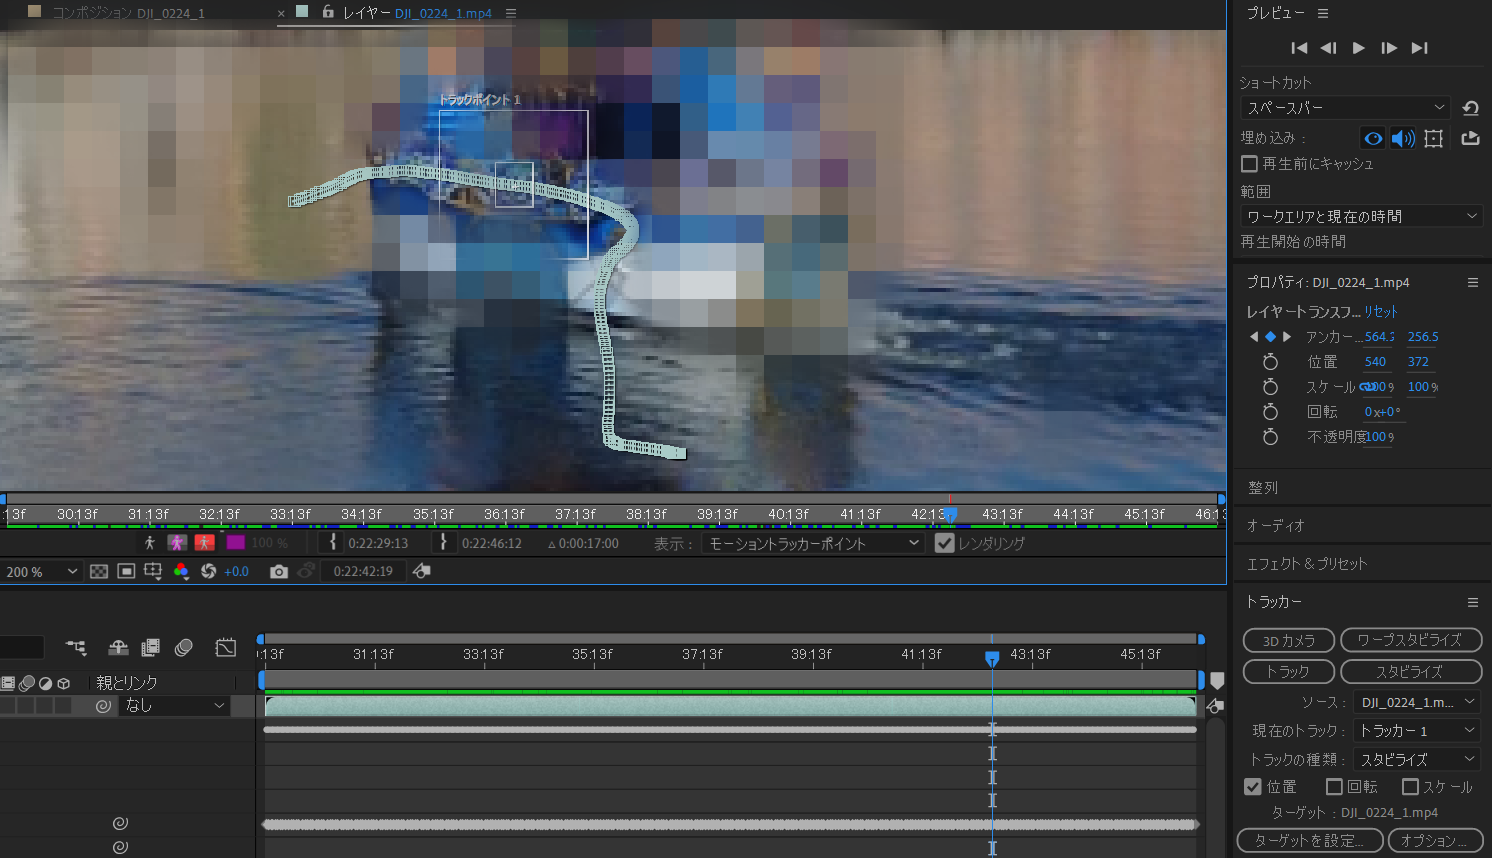The image size is (1492, 858).
Task: Click the reset exposure aperture icon
Action: (210, 570)
